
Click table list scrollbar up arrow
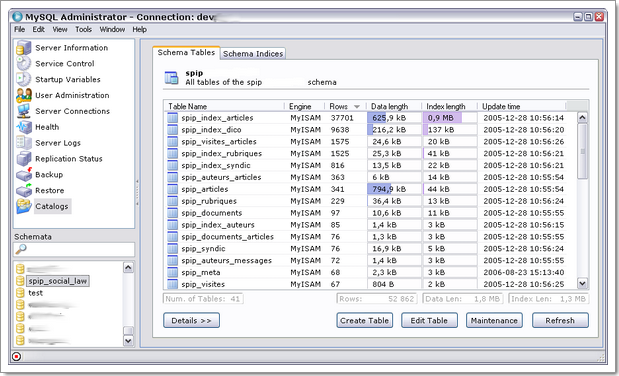click(582, 117)
